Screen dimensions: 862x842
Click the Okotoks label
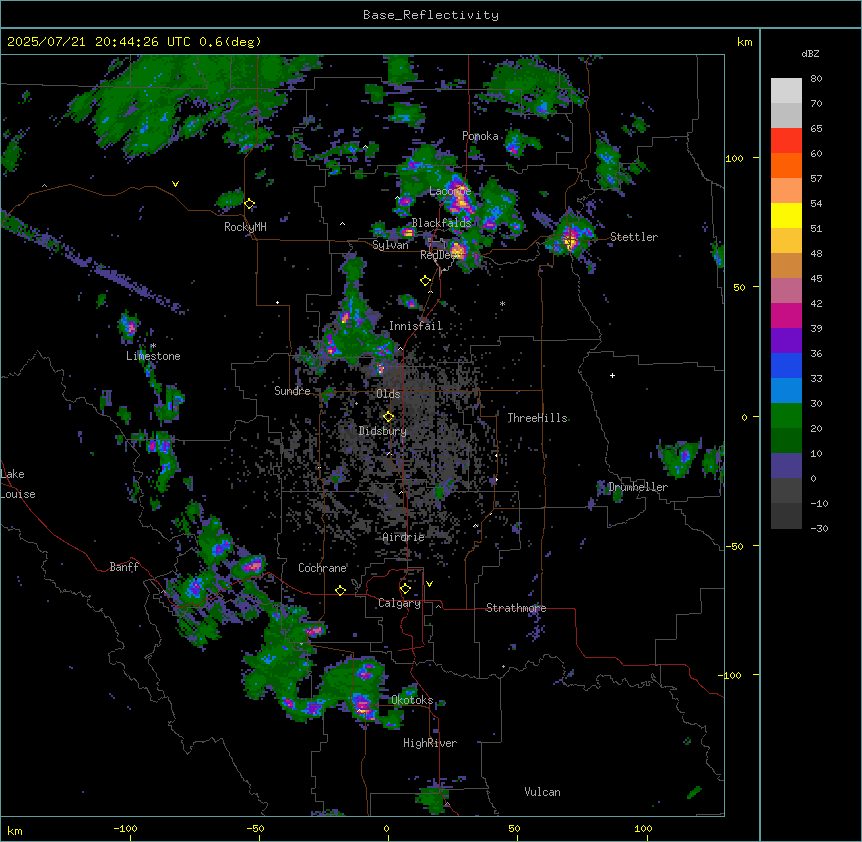tap(412, 700)
